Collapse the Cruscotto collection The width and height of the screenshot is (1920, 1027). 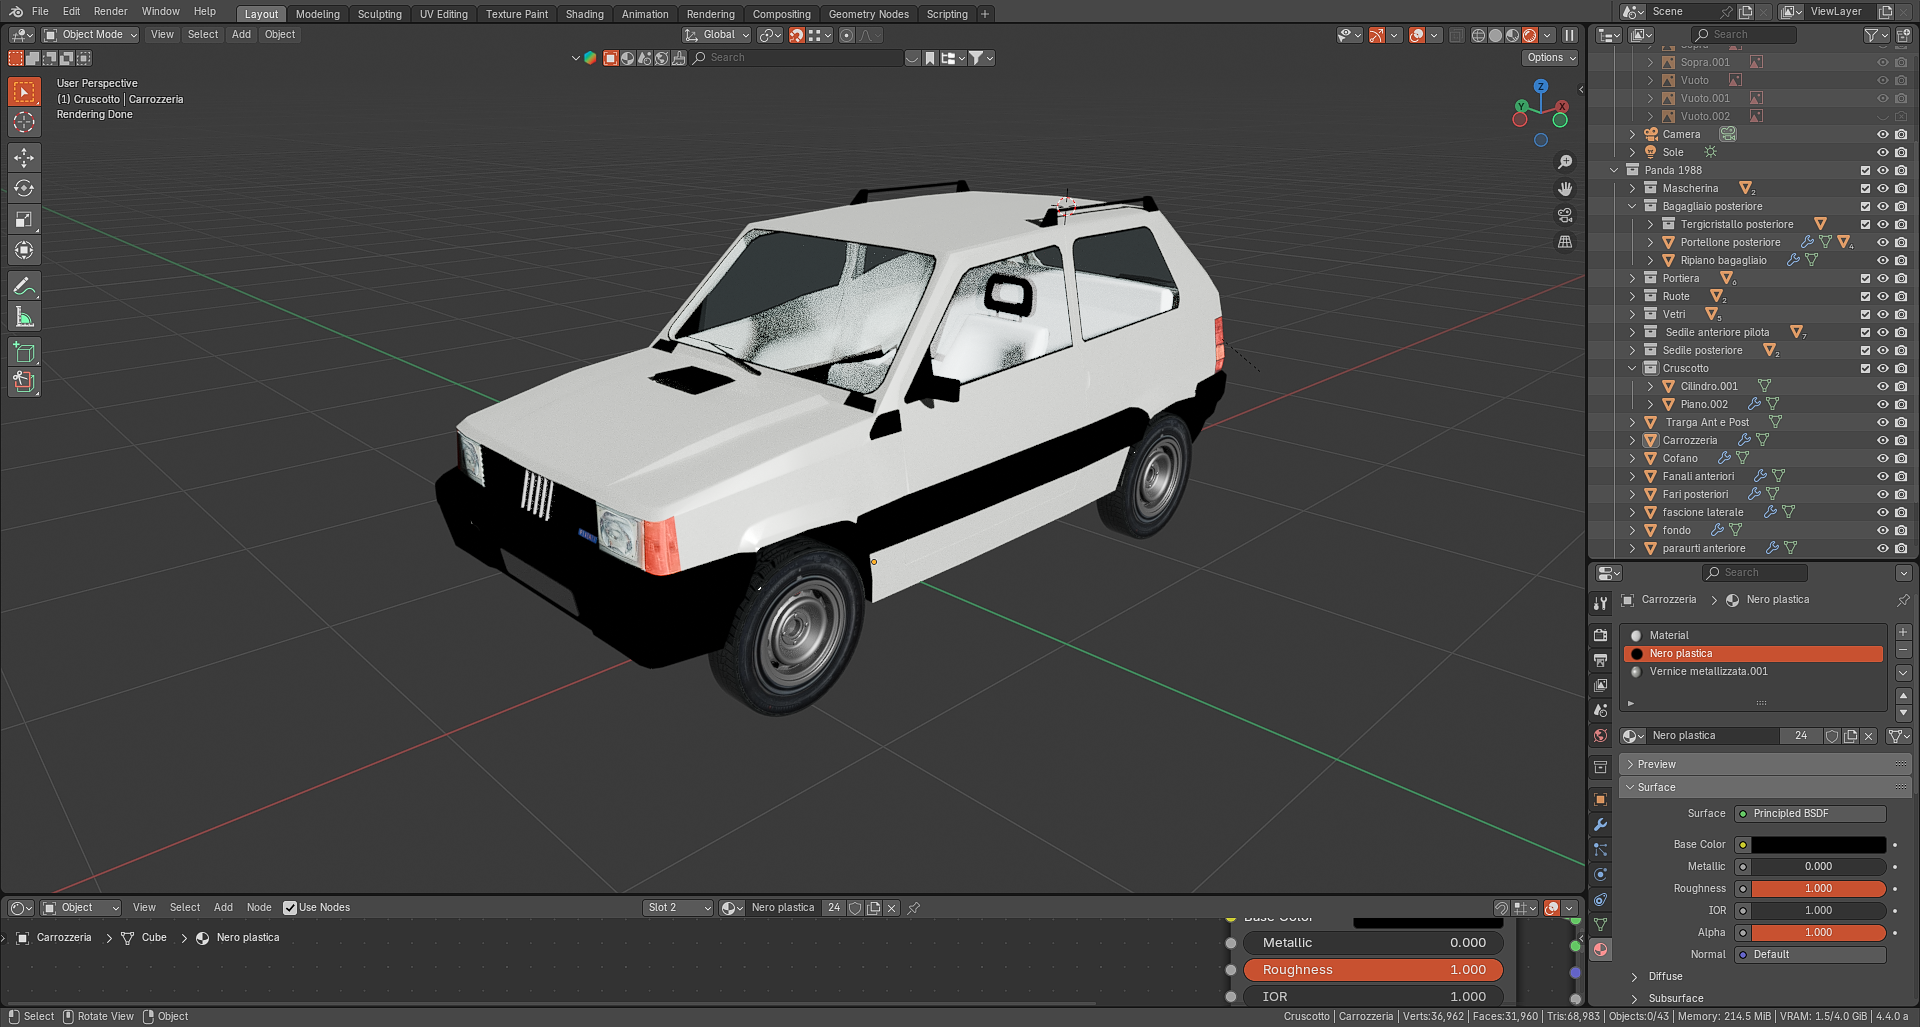tap(1632, 369)
